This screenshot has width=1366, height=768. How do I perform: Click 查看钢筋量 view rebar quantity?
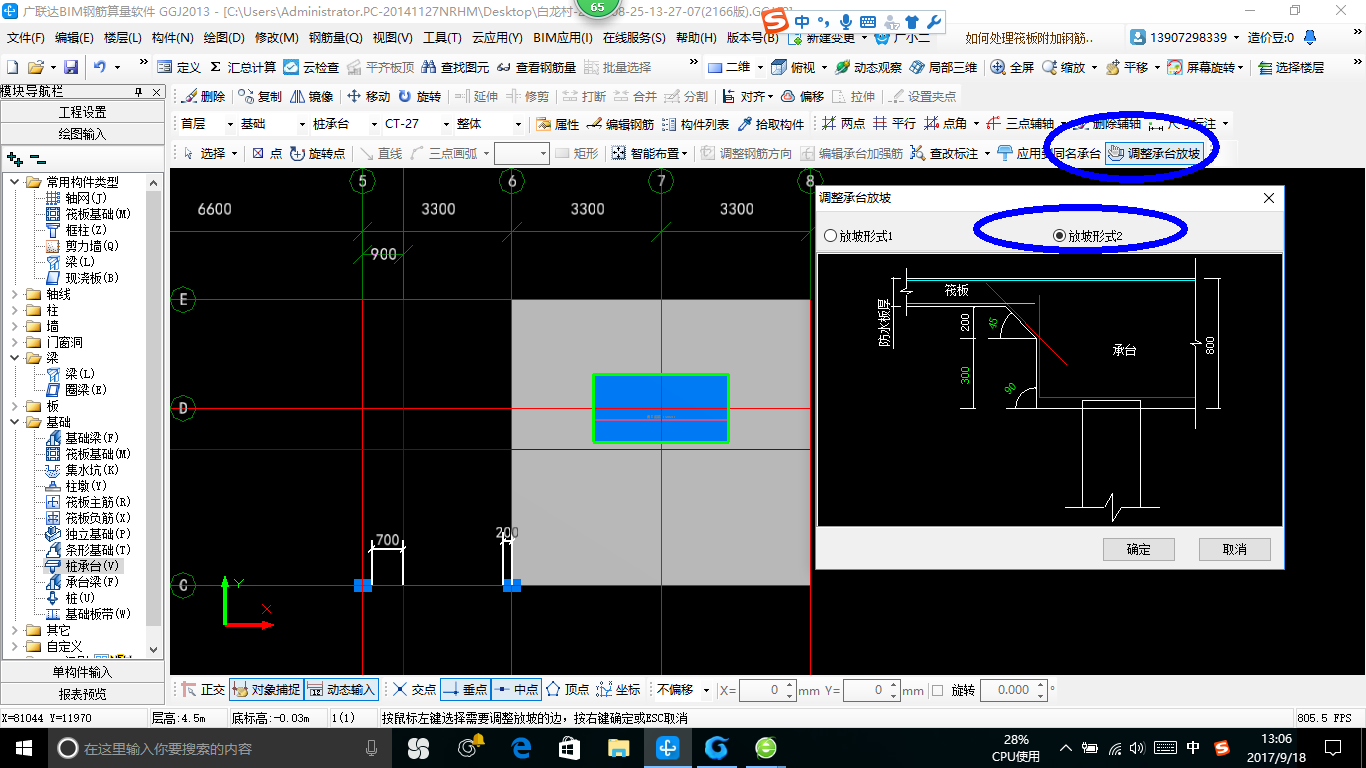tap(536, 67)
